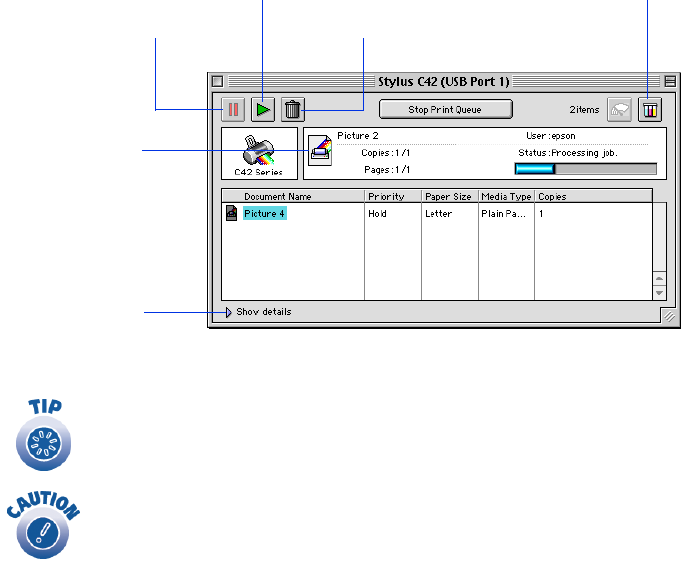This screenshot has width=681, height=563.
Task: Click the job processing progress bar
Action: click(585, 169)
